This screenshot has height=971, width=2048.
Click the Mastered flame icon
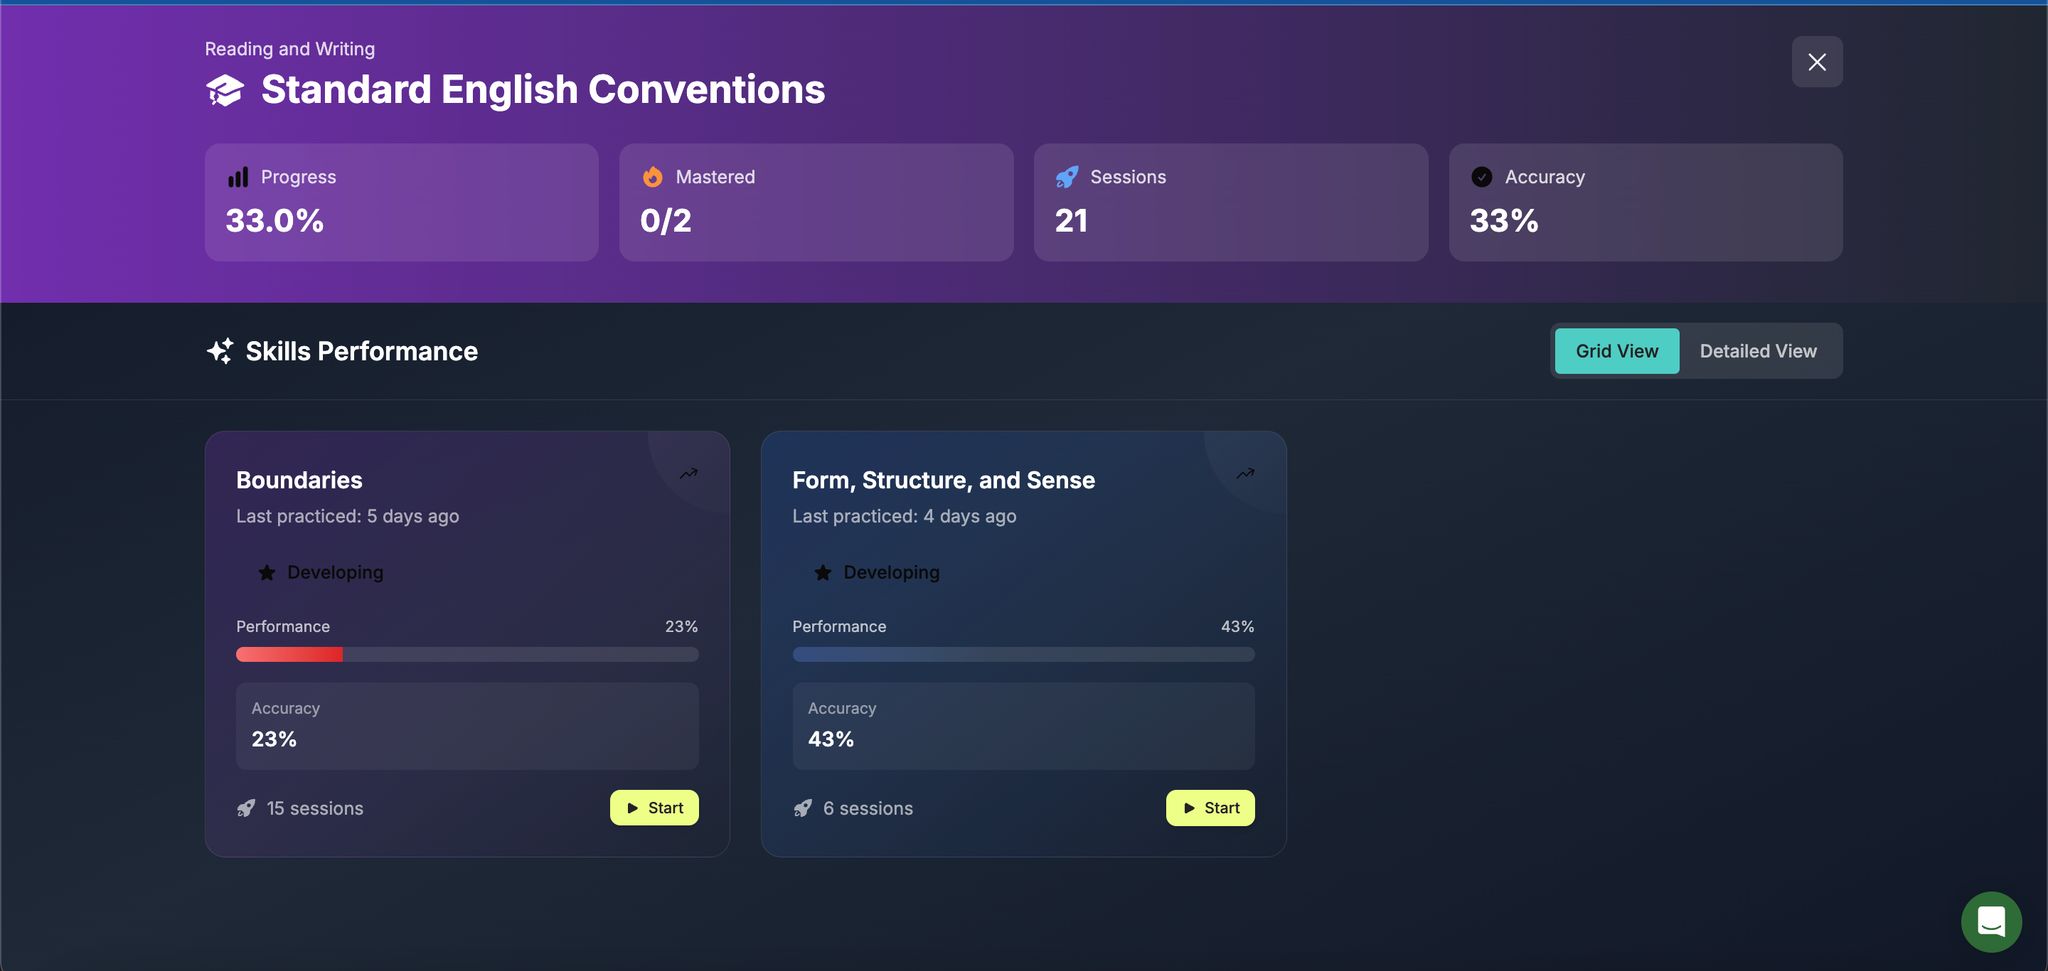653,177
